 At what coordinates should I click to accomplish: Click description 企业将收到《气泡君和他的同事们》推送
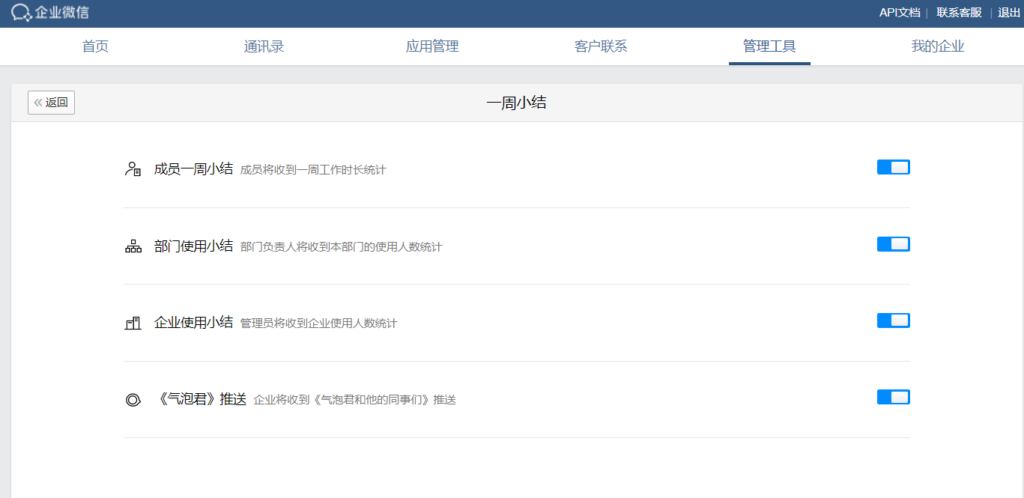[354, 401]
